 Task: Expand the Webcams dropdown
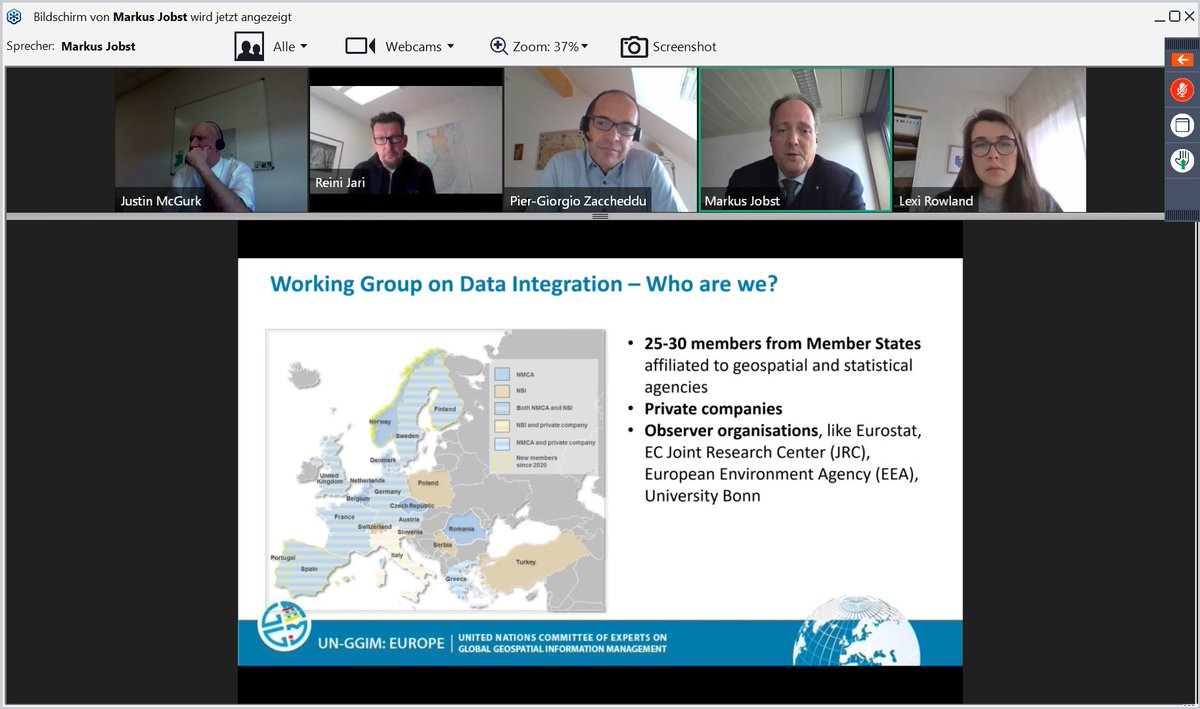tap(421, 46)
